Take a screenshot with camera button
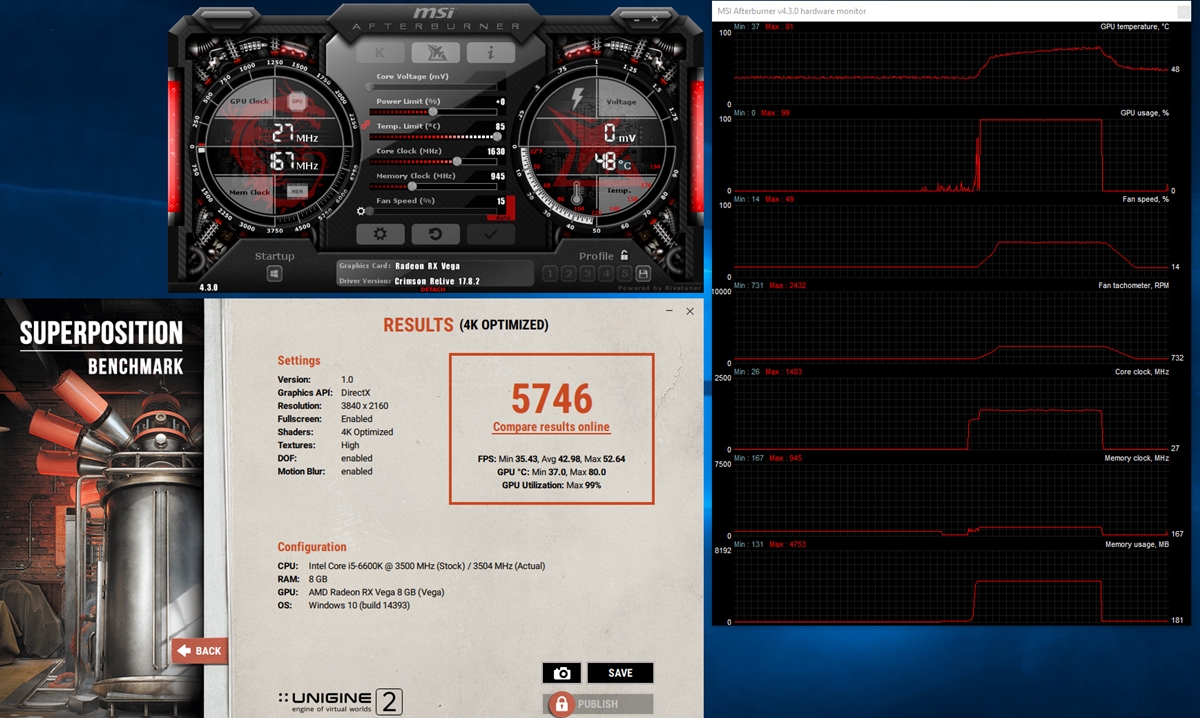1200x718 pixels. tap(562, 673)
